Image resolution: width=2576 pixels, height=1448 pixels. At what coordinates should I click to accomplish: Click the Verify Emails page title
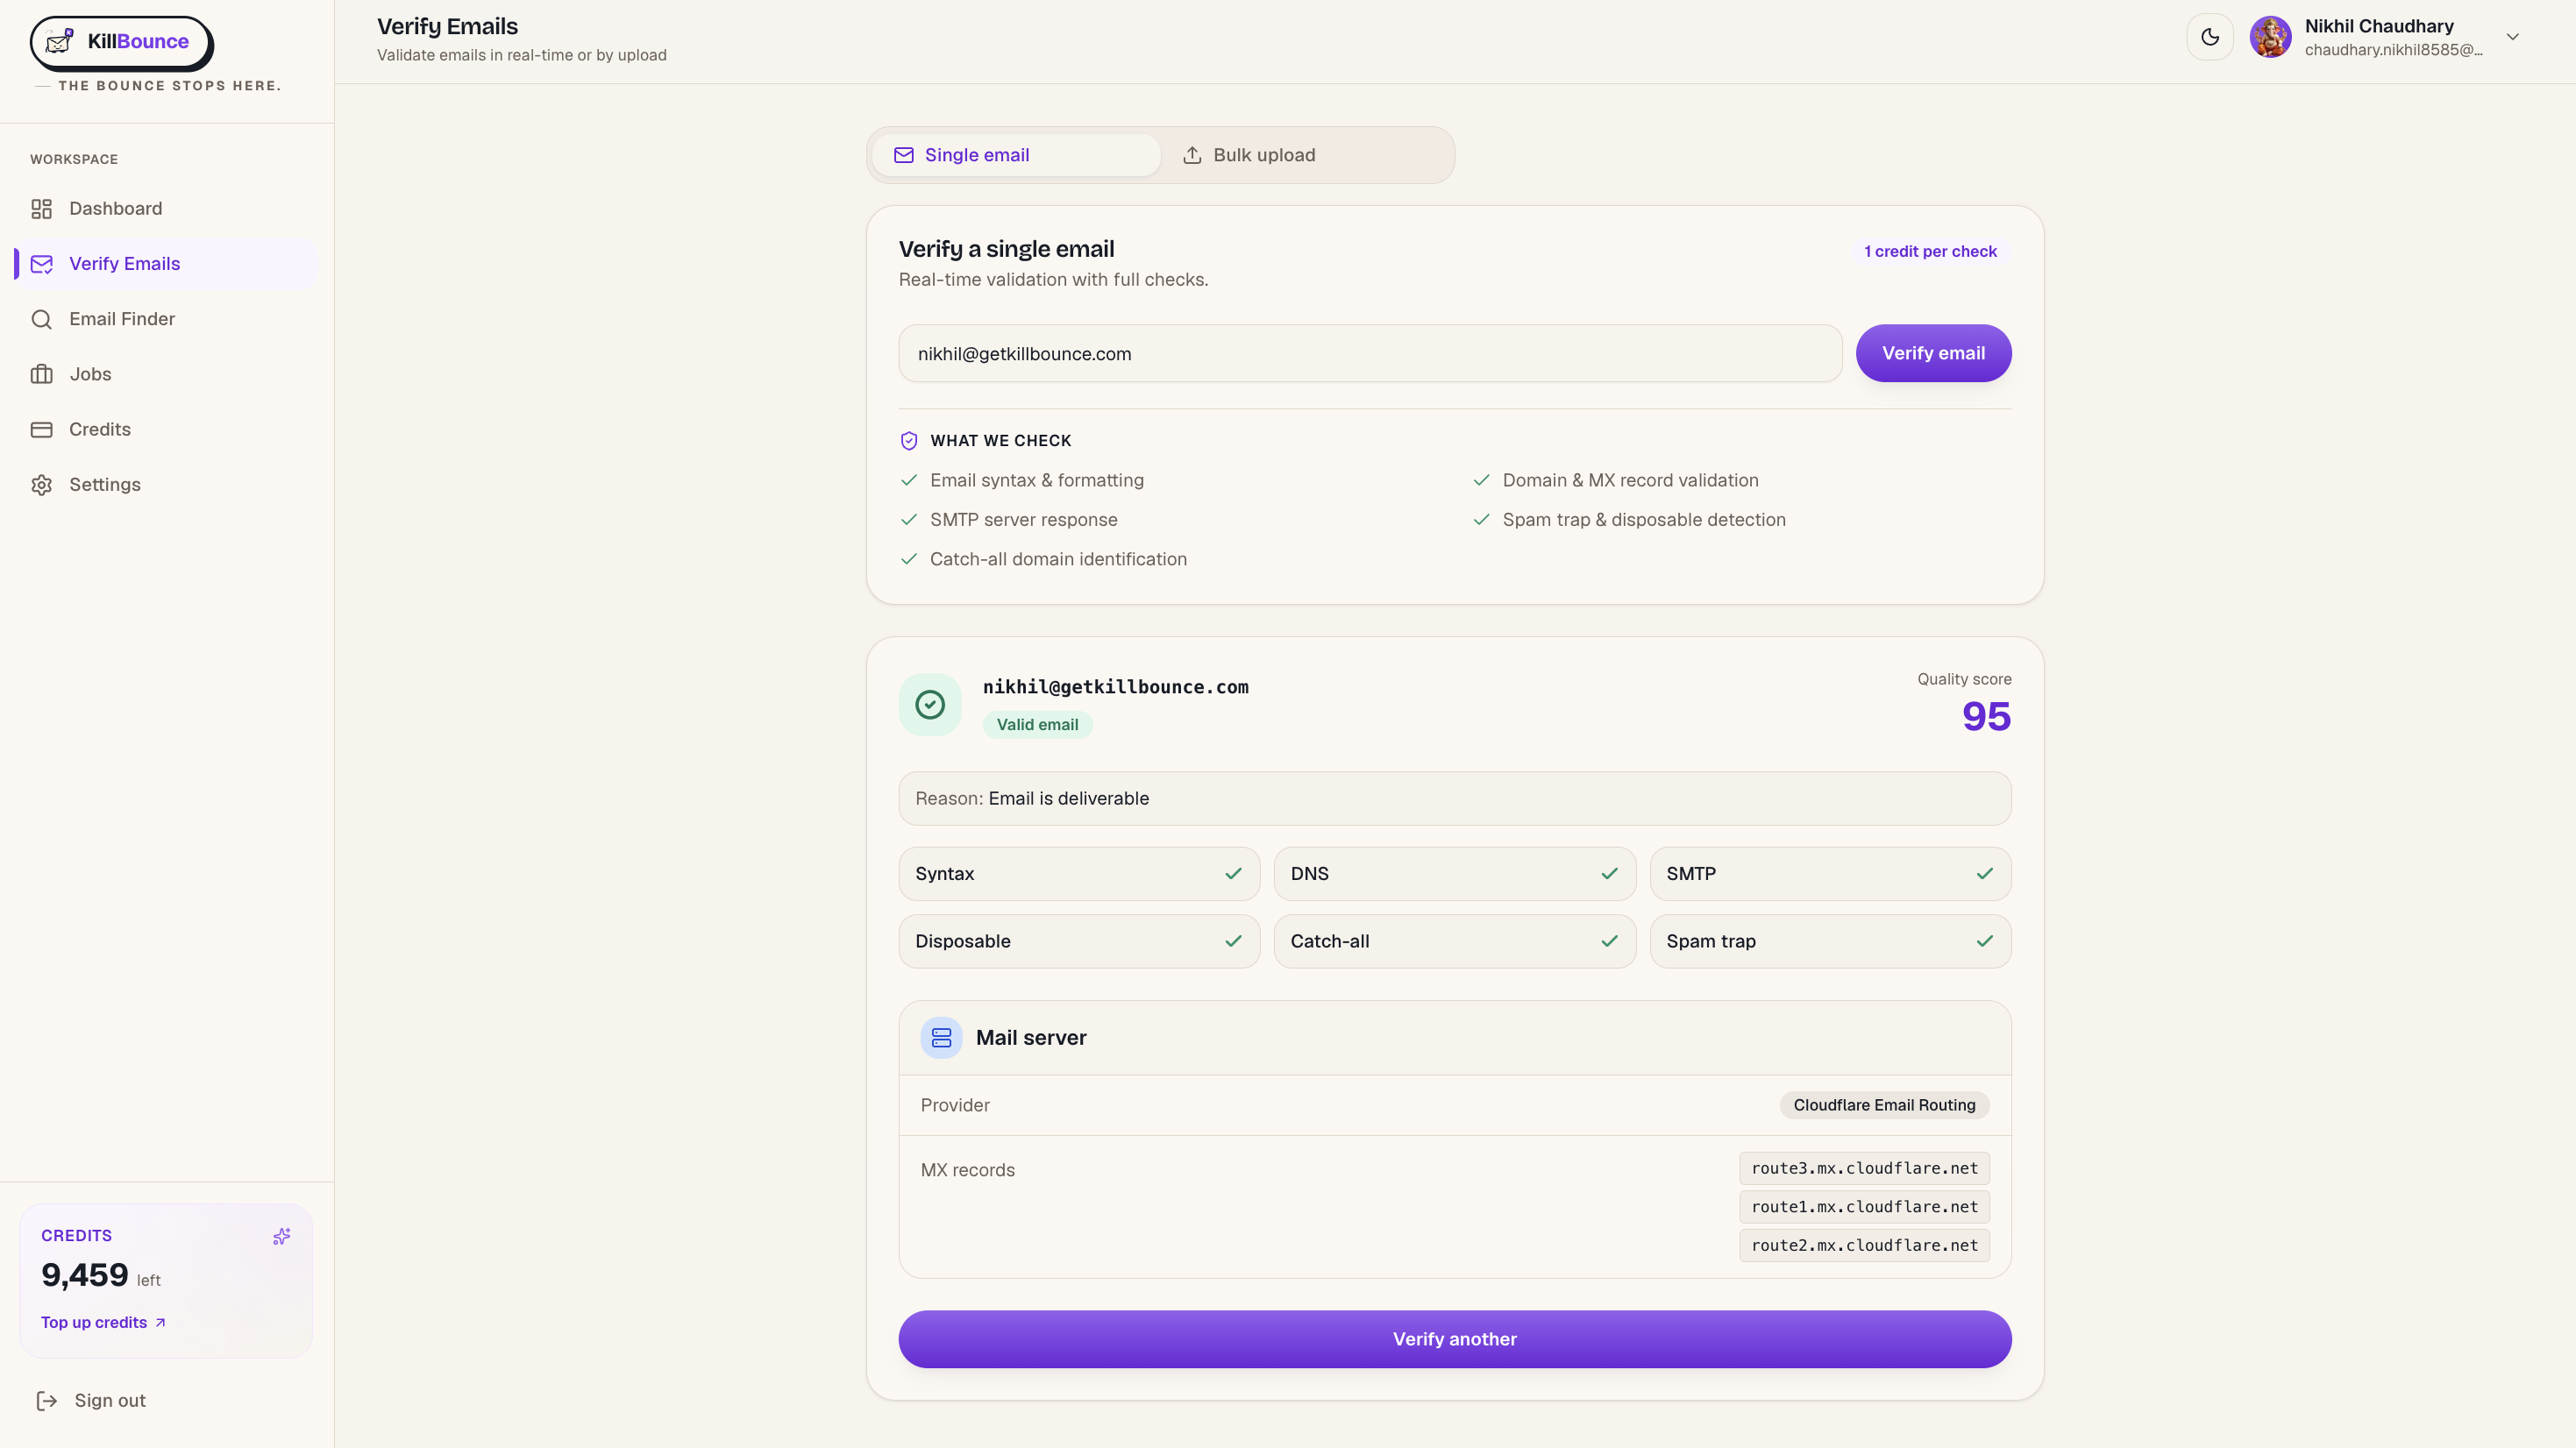coord(447,26)
